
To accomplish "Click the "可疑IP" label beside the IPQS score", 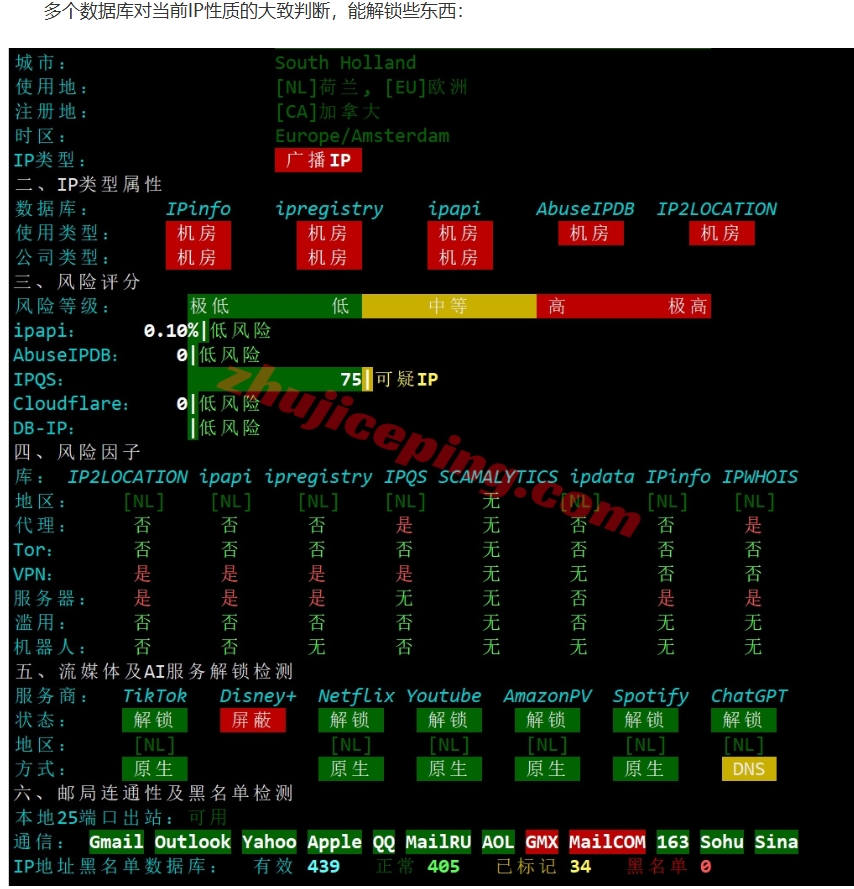I will pyautogui.click(x=407, y=379).
